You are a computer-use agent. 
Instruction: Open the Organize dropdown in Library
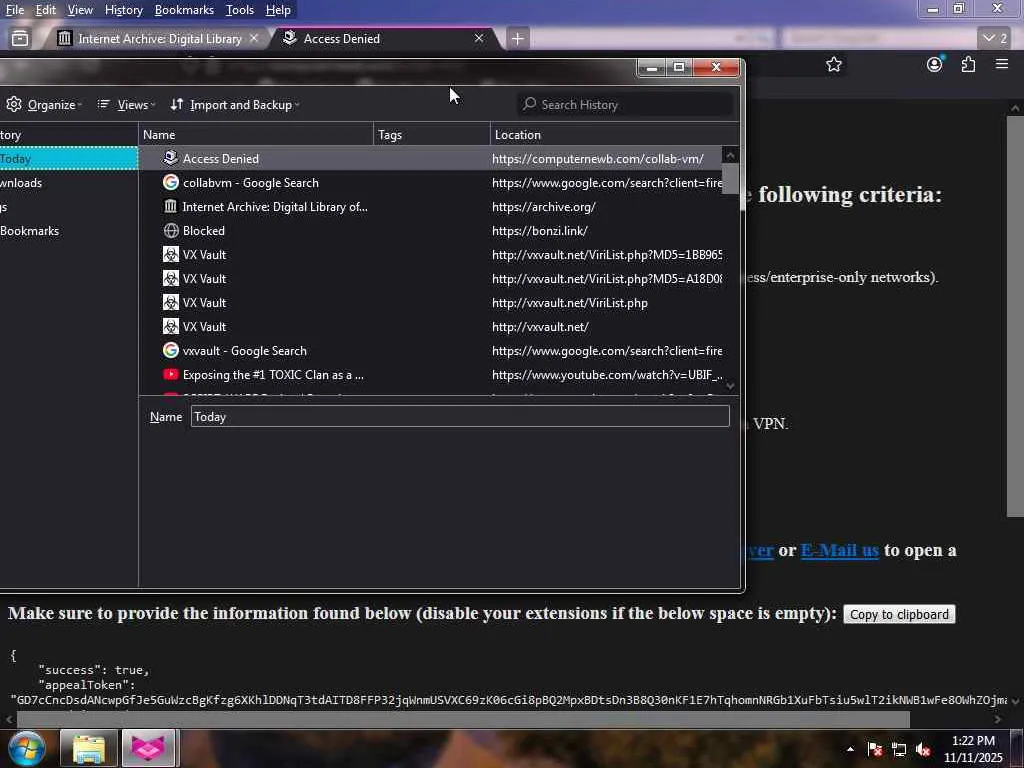tap(43, 104)
